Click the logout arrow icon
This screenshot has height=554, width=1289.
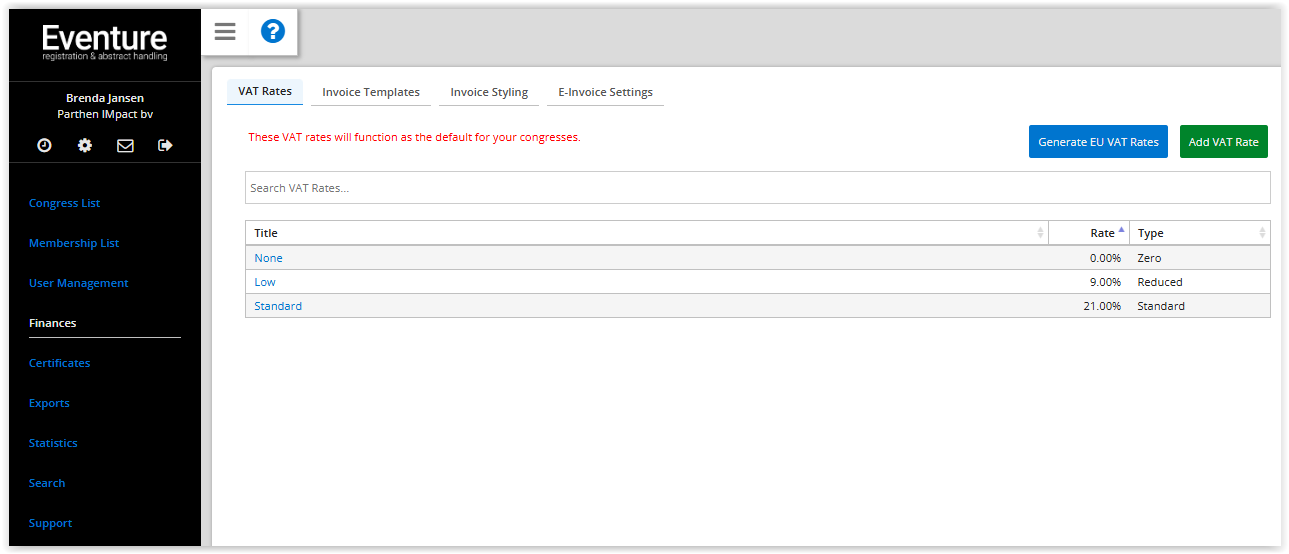pyautogui.click(x=165, y=145)
